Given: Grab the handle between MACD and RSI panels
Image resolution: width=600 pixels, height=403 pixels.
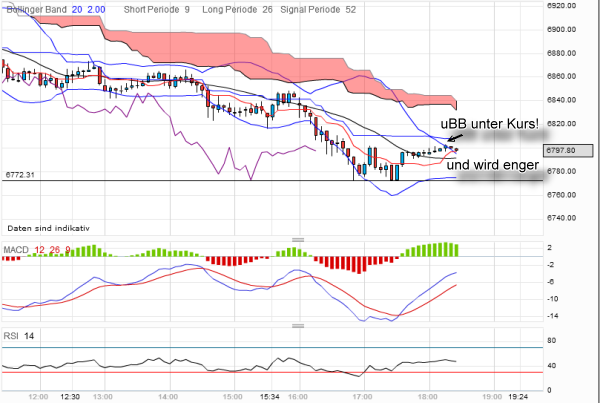Looking at the screenshot, I should tap(298, 326).
